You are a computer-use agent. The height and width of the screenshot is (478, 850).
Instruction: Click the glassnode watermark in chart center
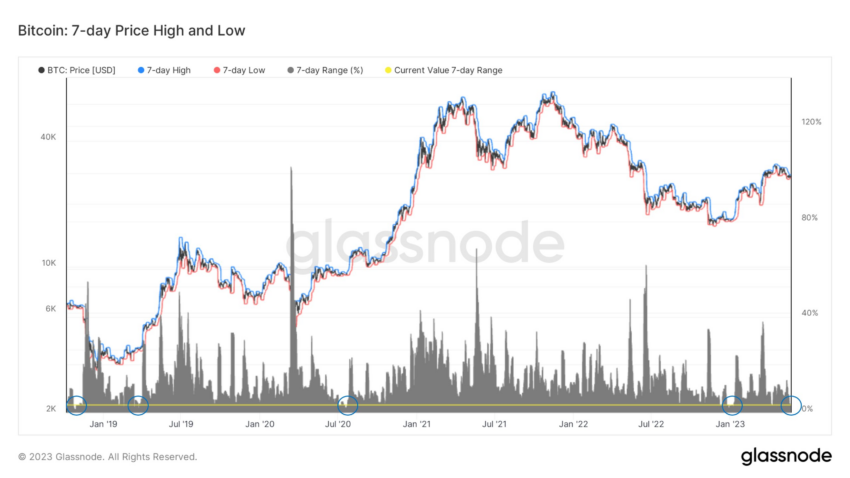[425, 242]
